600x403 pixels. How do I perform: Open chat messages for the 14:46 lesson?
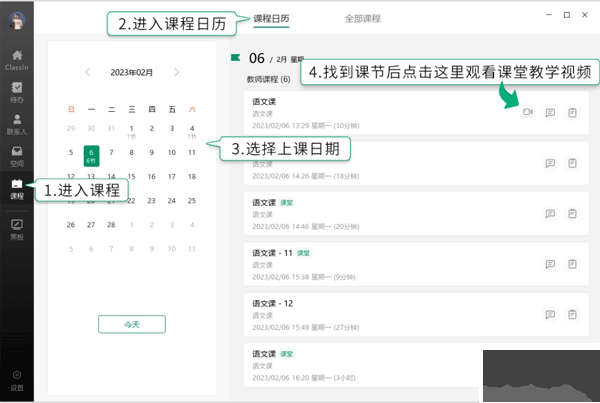pyautogui.click(x=550, y=214)
